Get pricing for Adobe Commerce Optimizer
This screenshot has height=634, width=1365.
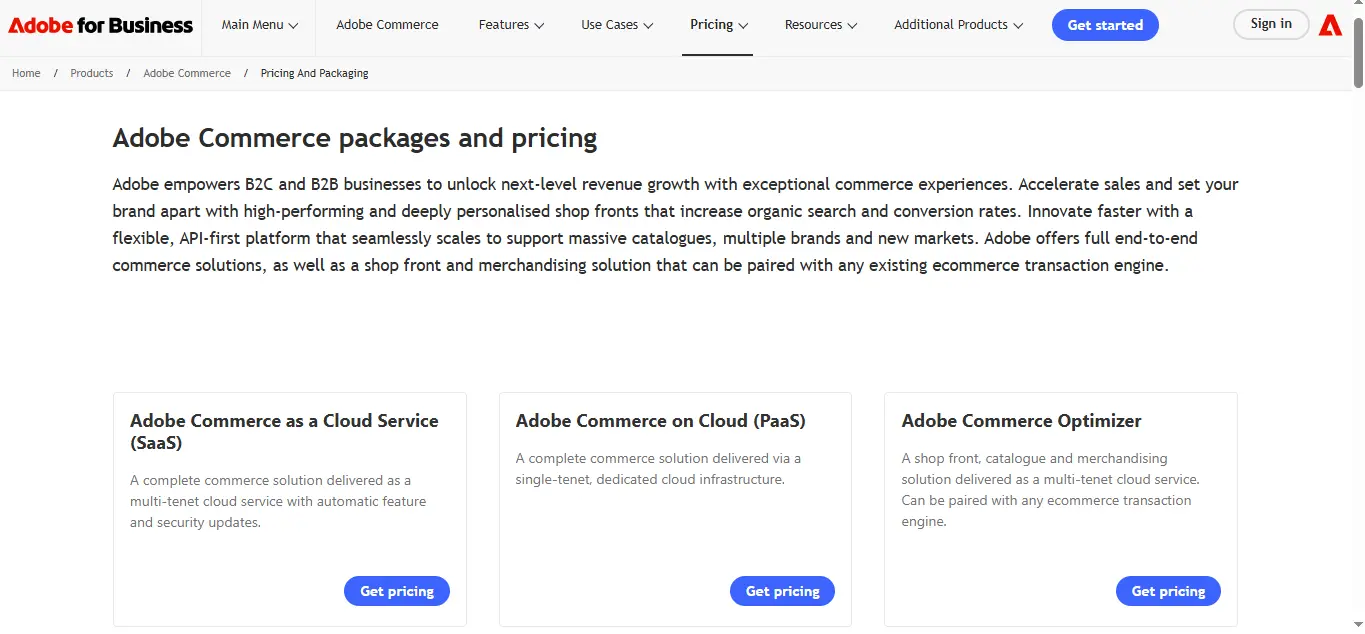pyautogui.click(x=1168, y=591)
